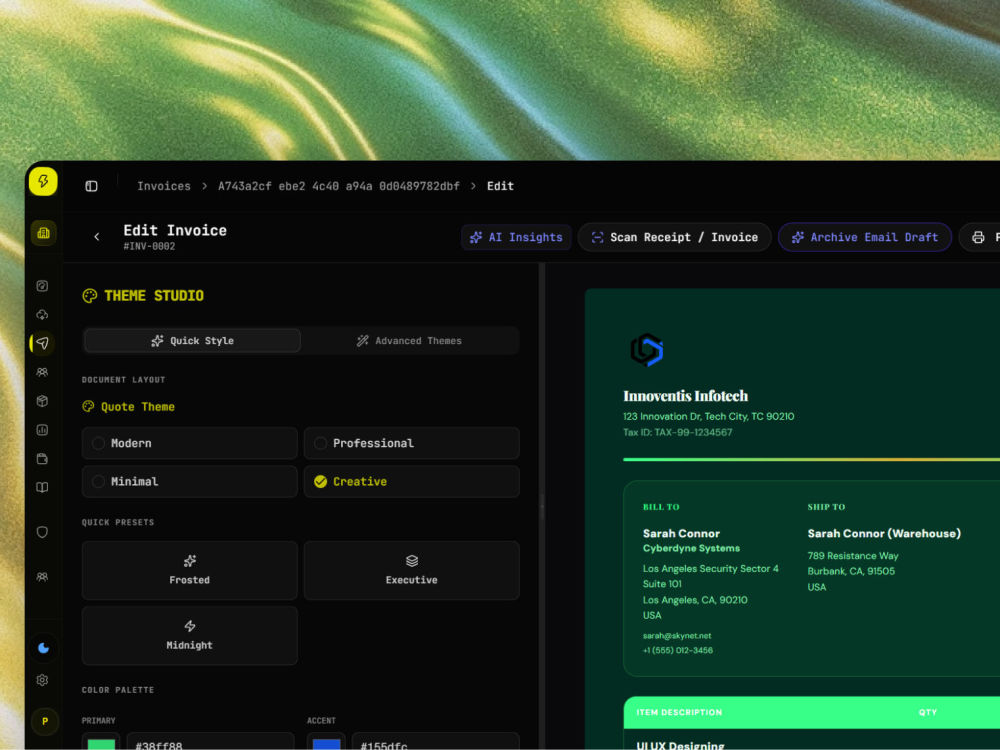Open the wallet icon in sidebar
This screenshot has height=750, width=1000.
click(42, 459)
